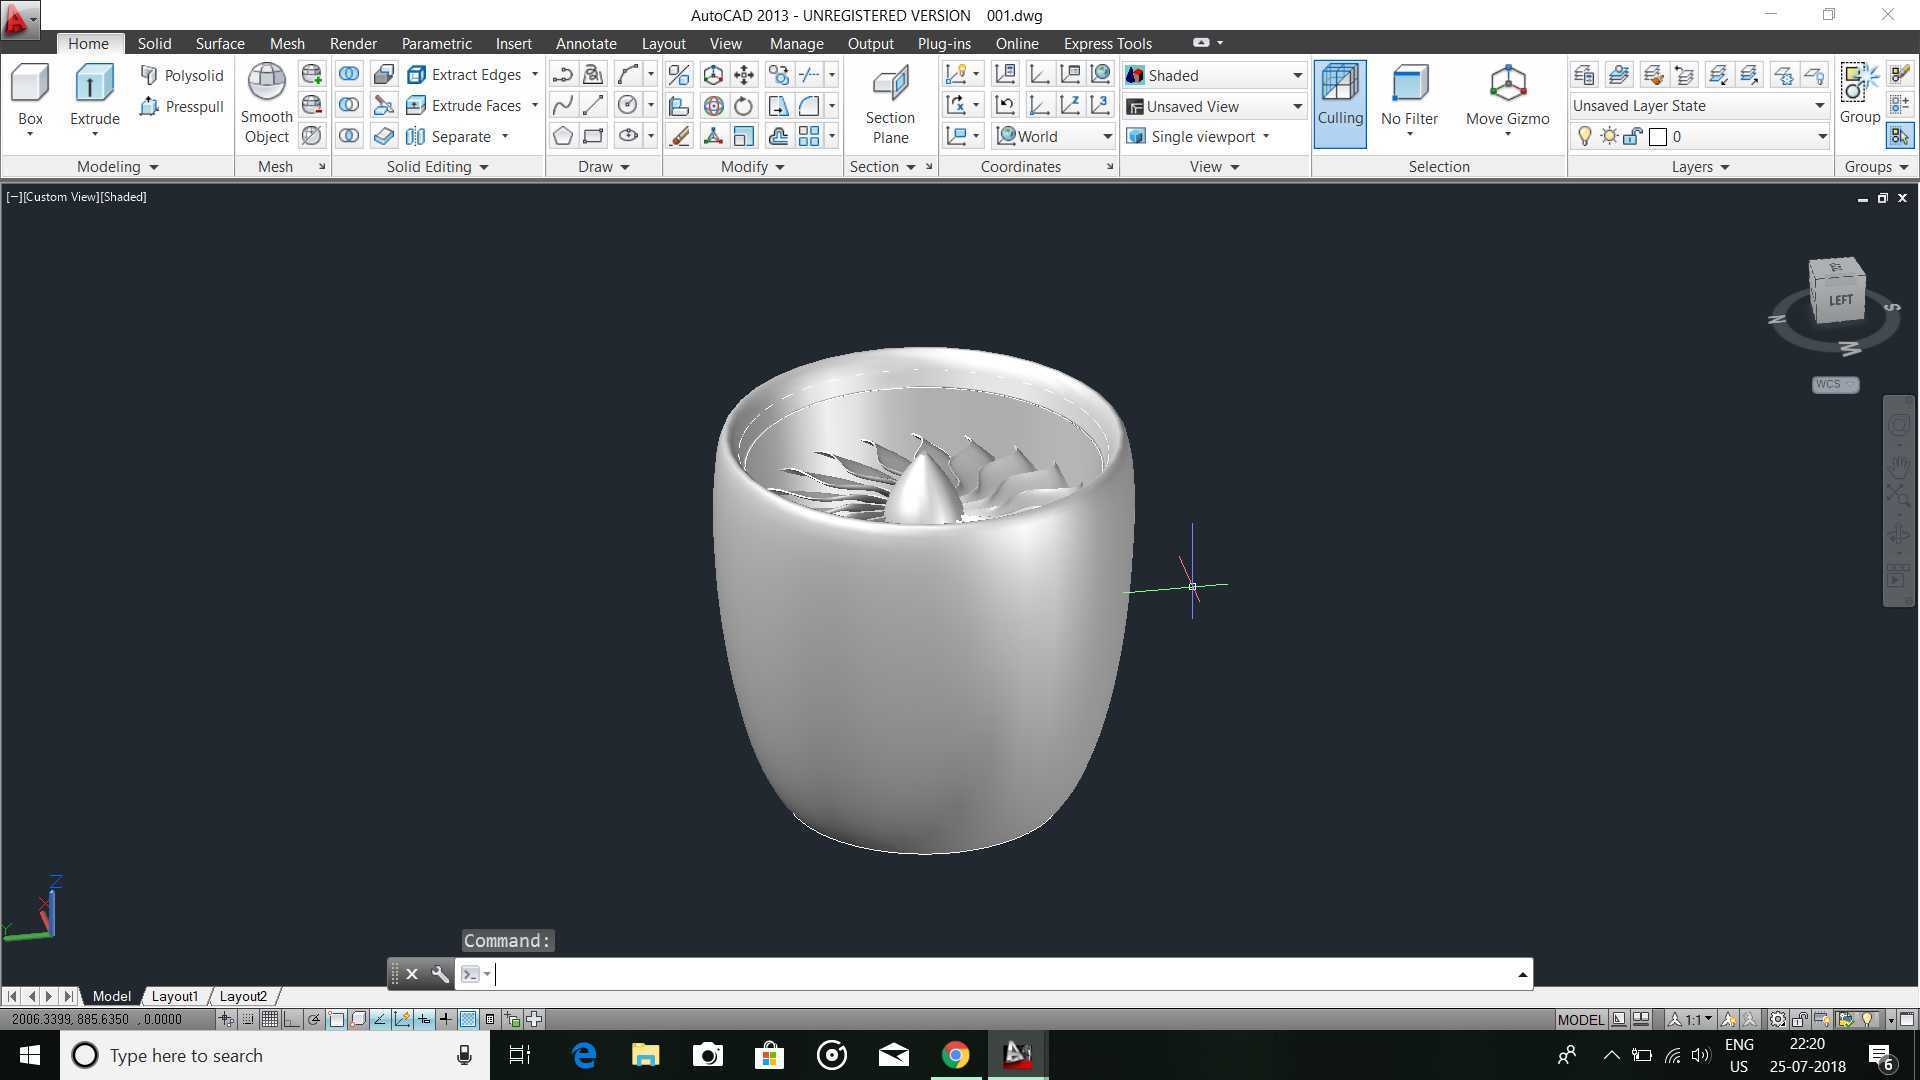
Task: Click the Group objects icon
Action: [1859, 93]
